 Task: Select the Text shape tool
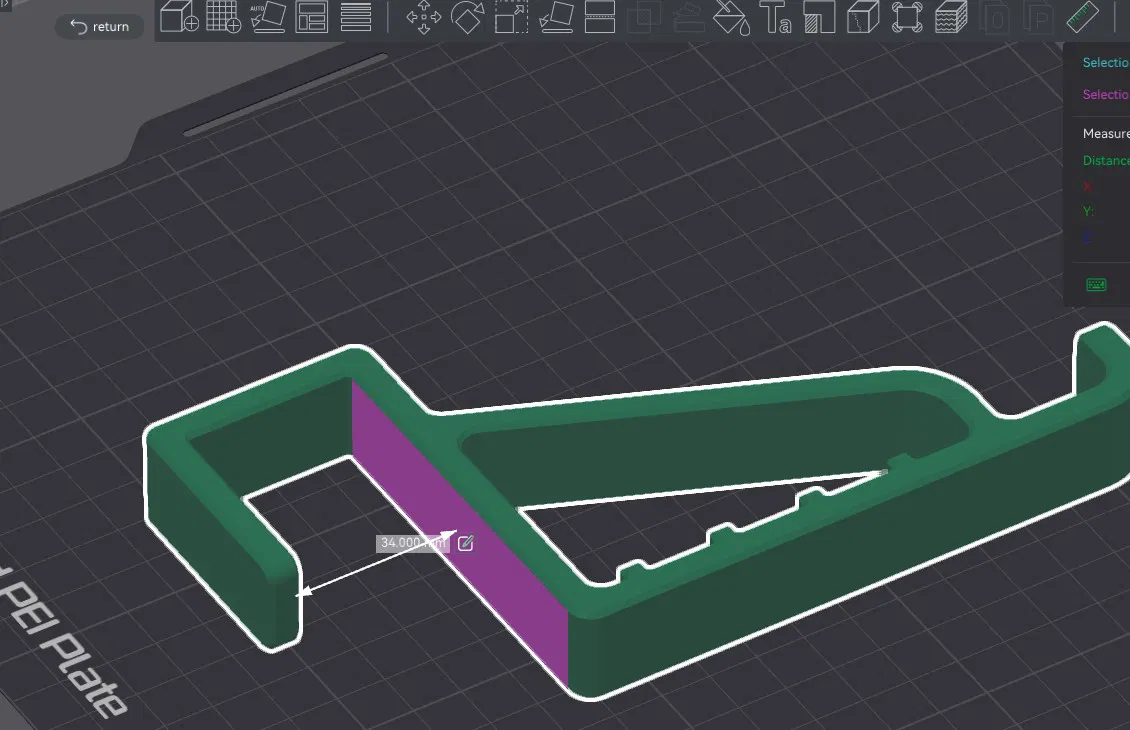[x=775, y=17]
